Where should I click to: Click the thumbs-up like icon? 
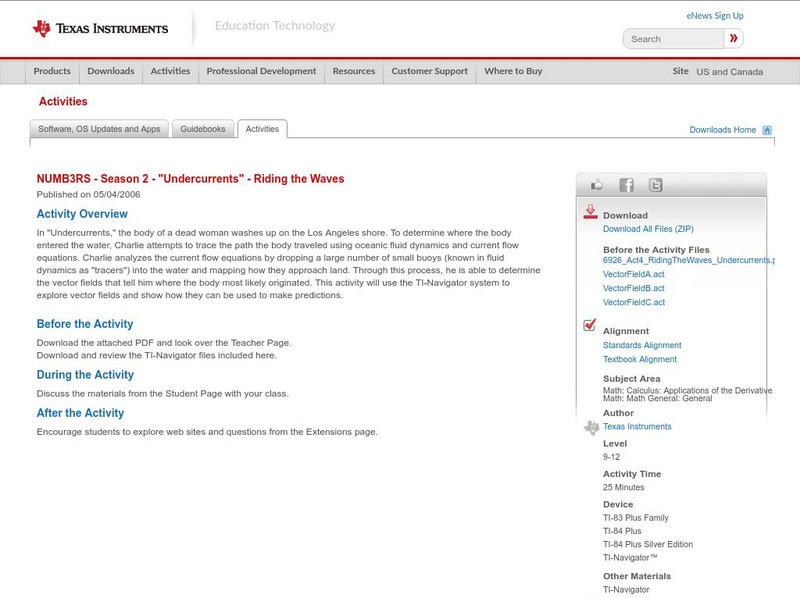coord(596,185)
